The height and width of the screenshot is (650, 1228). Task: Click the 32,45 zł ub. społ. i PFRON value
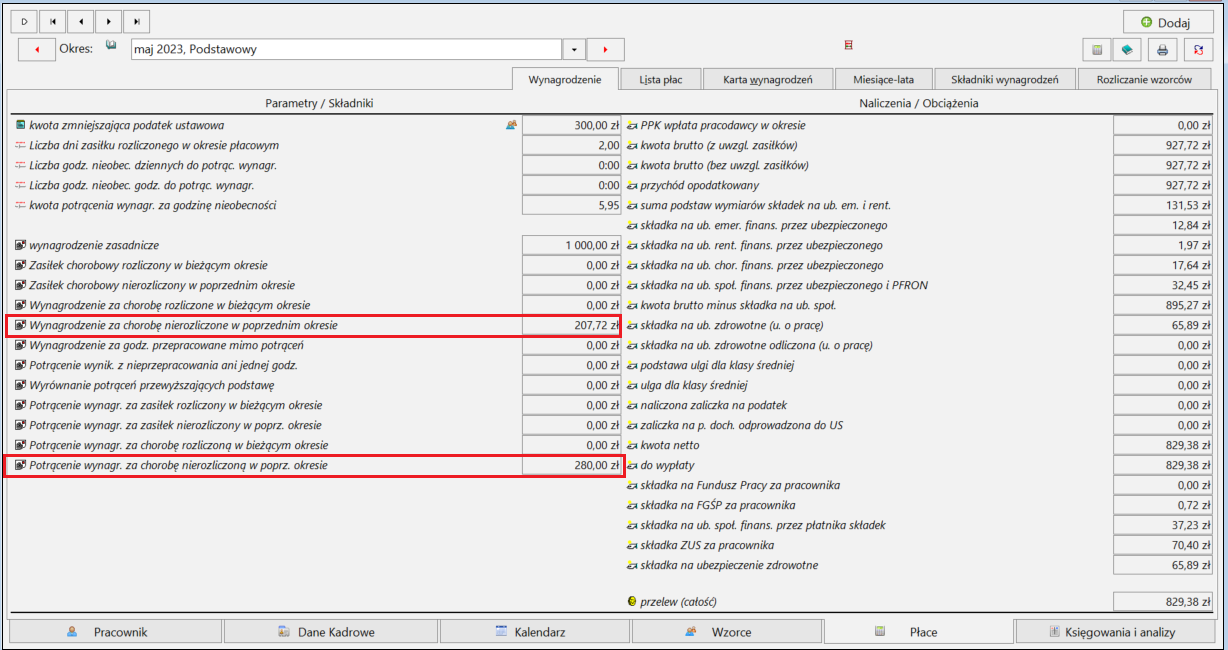click(1163, 285)
